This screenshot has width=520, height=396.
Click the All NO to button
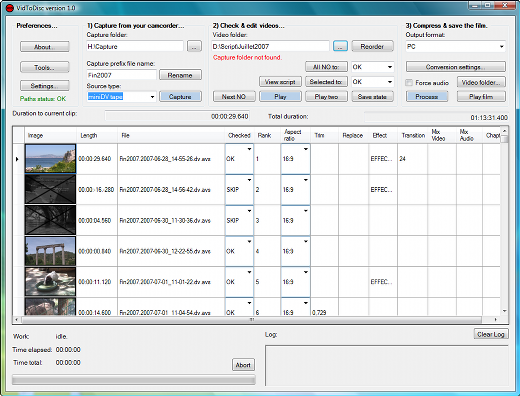(x=326, y=67)
